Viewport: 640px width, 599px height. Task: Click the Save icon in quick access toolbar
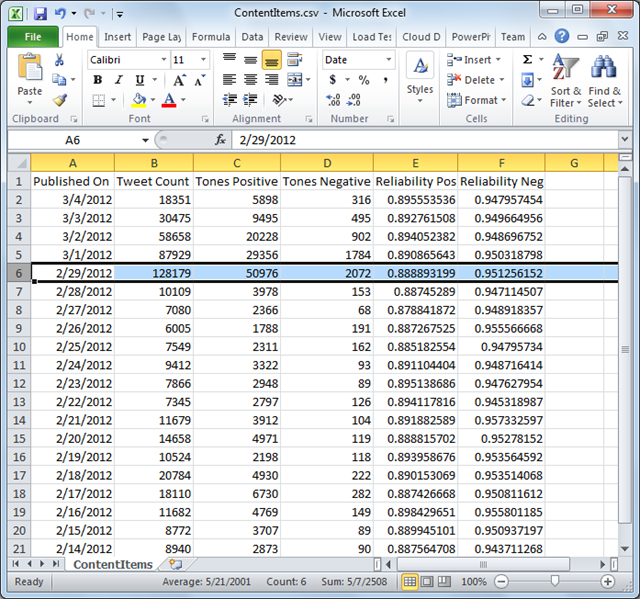click(40, 14)
